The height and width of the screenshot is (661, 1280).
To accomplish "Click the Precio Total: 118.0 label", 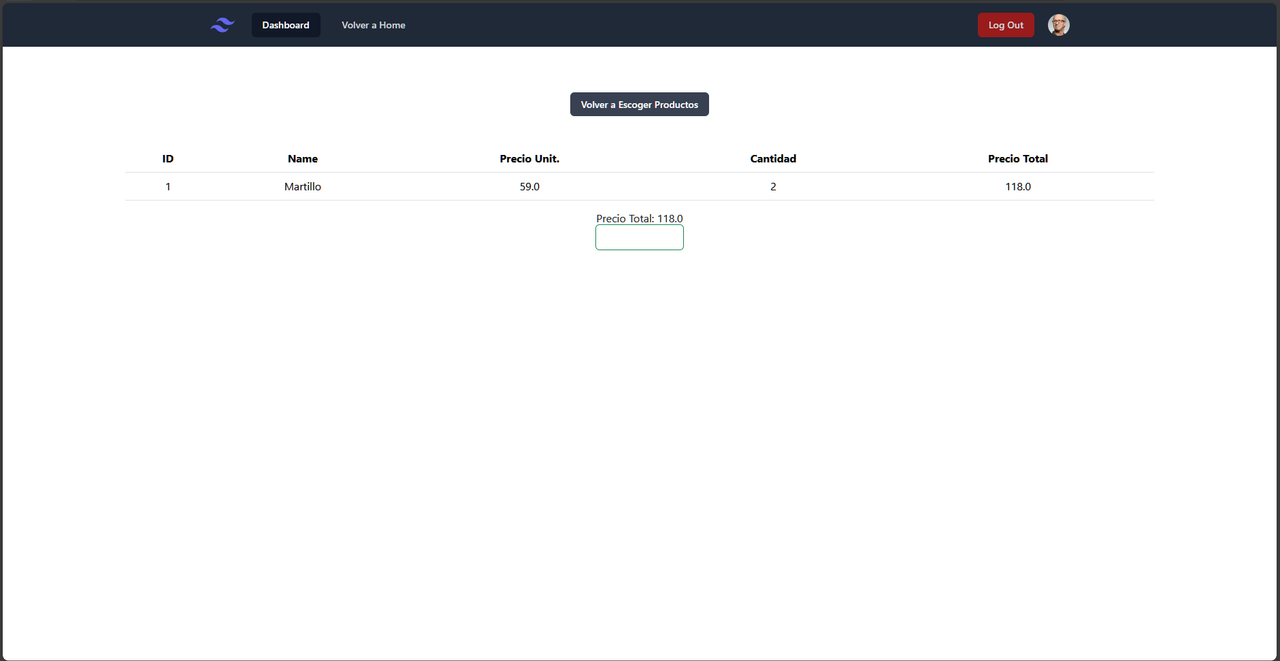I will pyautogui.click(x=639, y=218).
